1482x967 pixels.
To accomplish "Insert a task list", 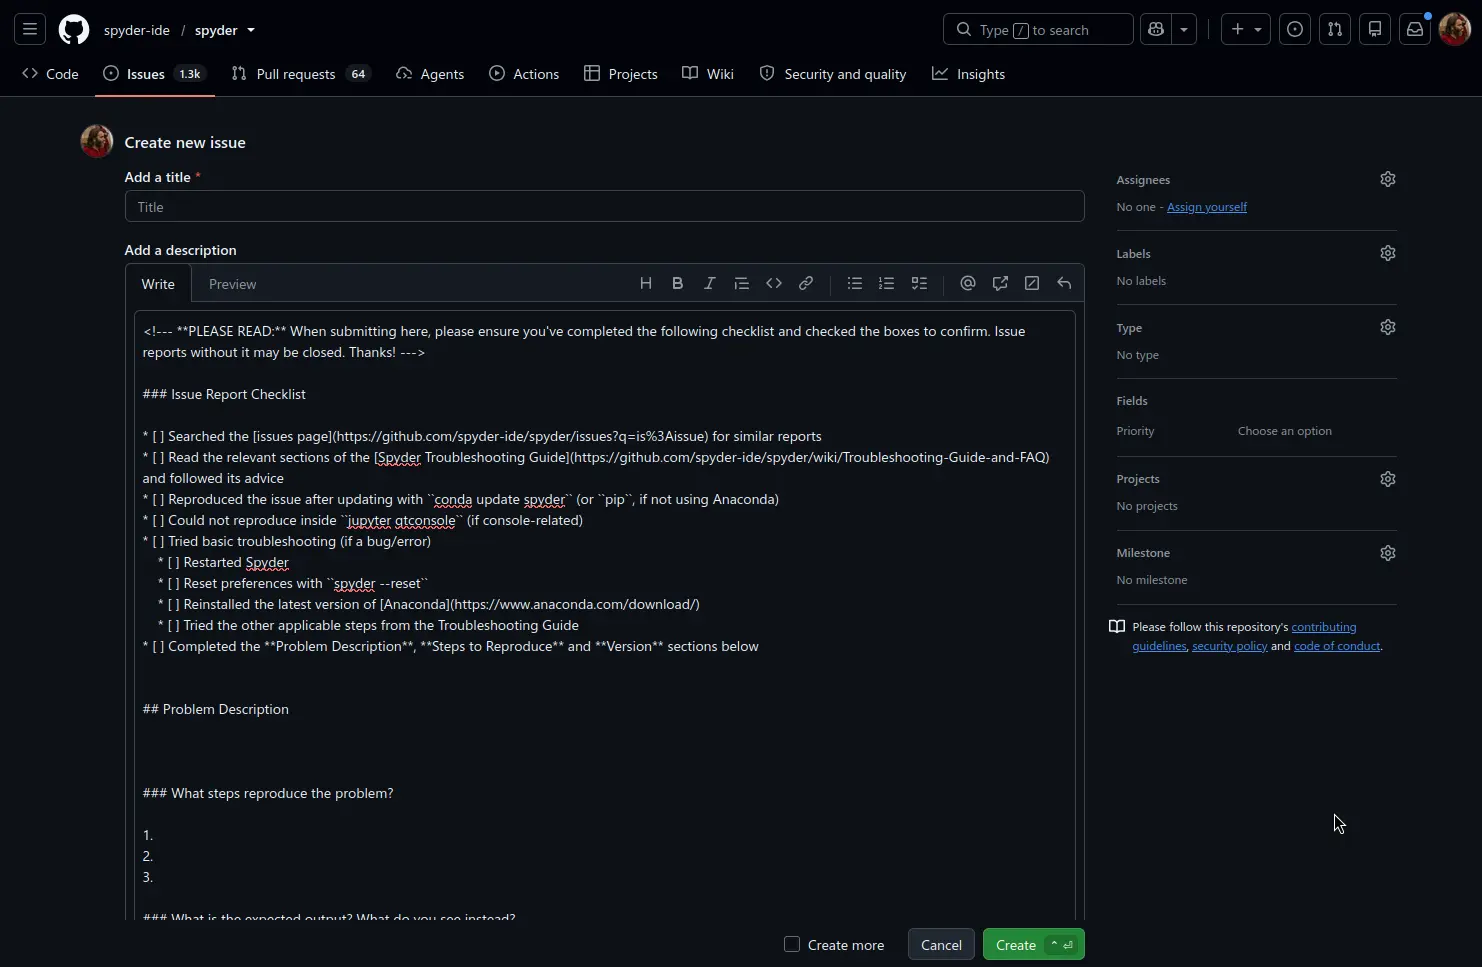I will tap(919, 284).
